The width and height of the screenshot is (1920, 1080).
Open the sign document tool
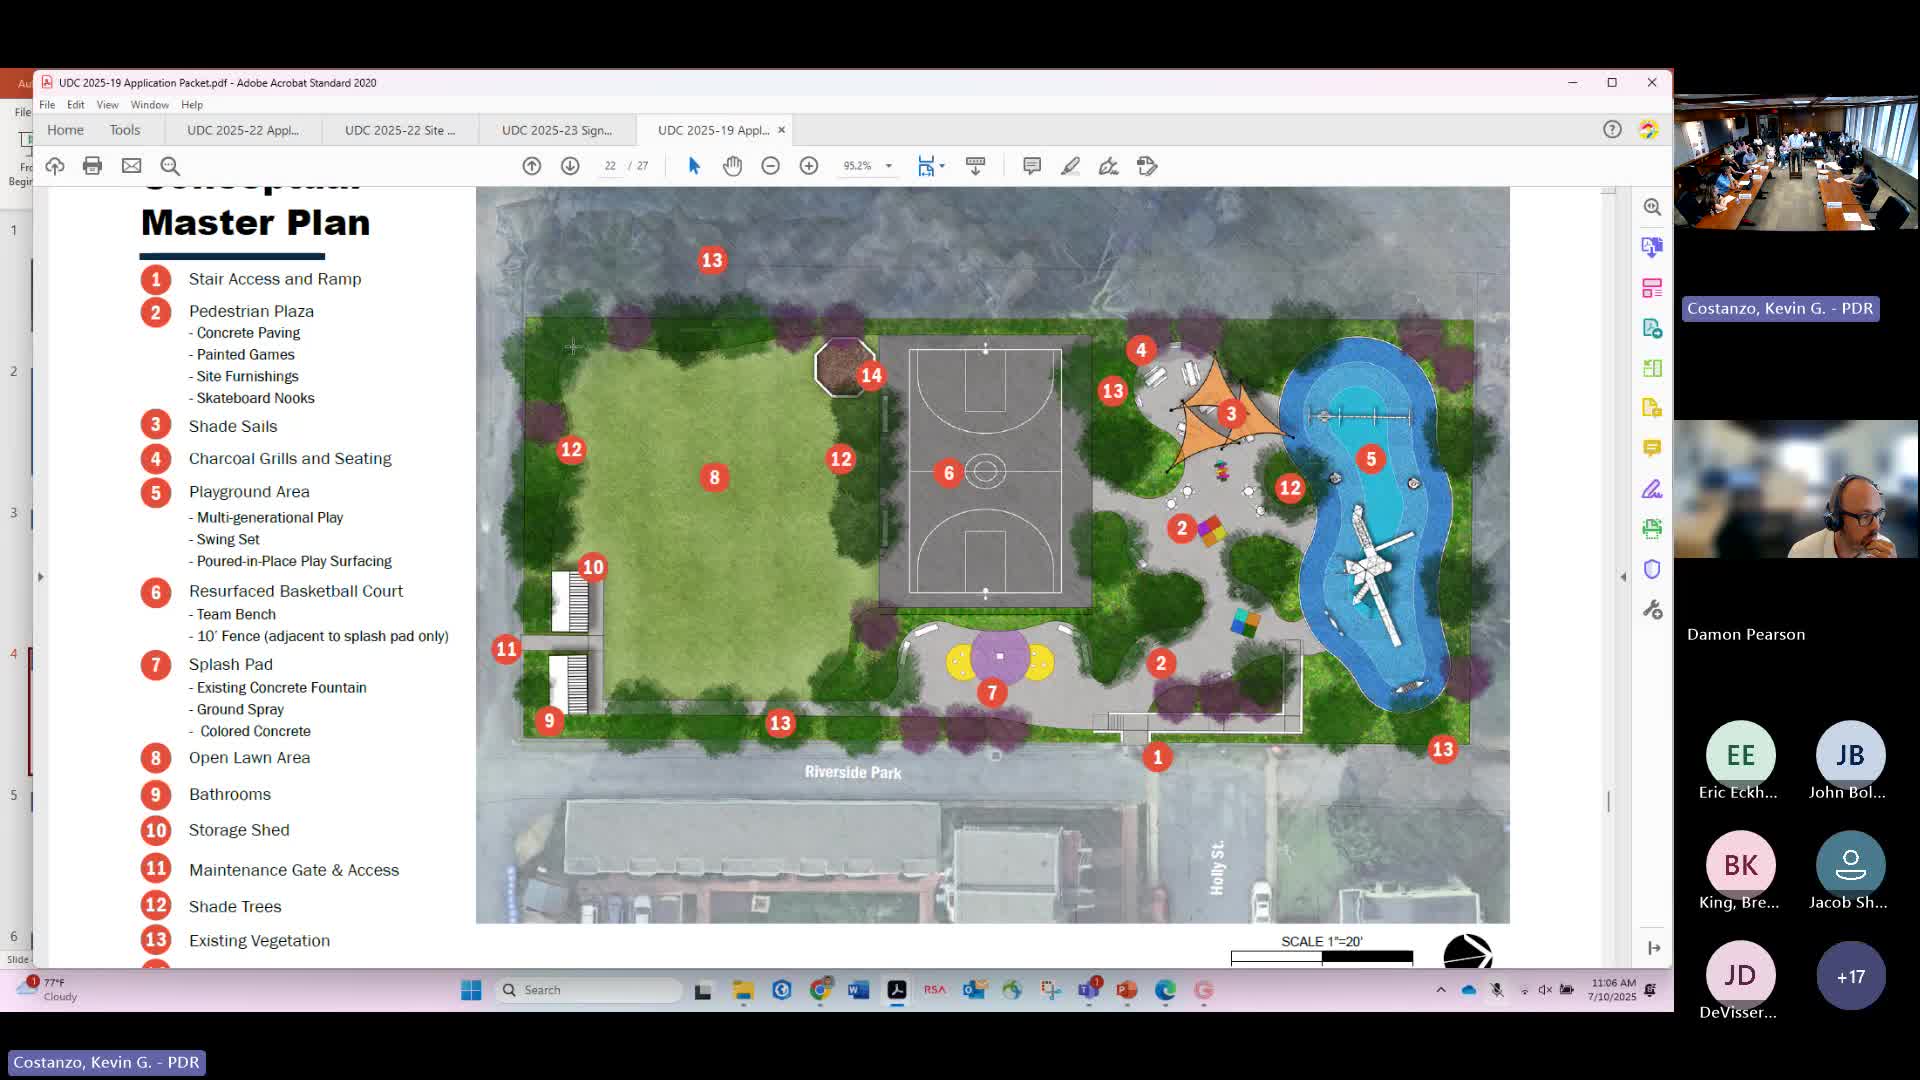1108,166
